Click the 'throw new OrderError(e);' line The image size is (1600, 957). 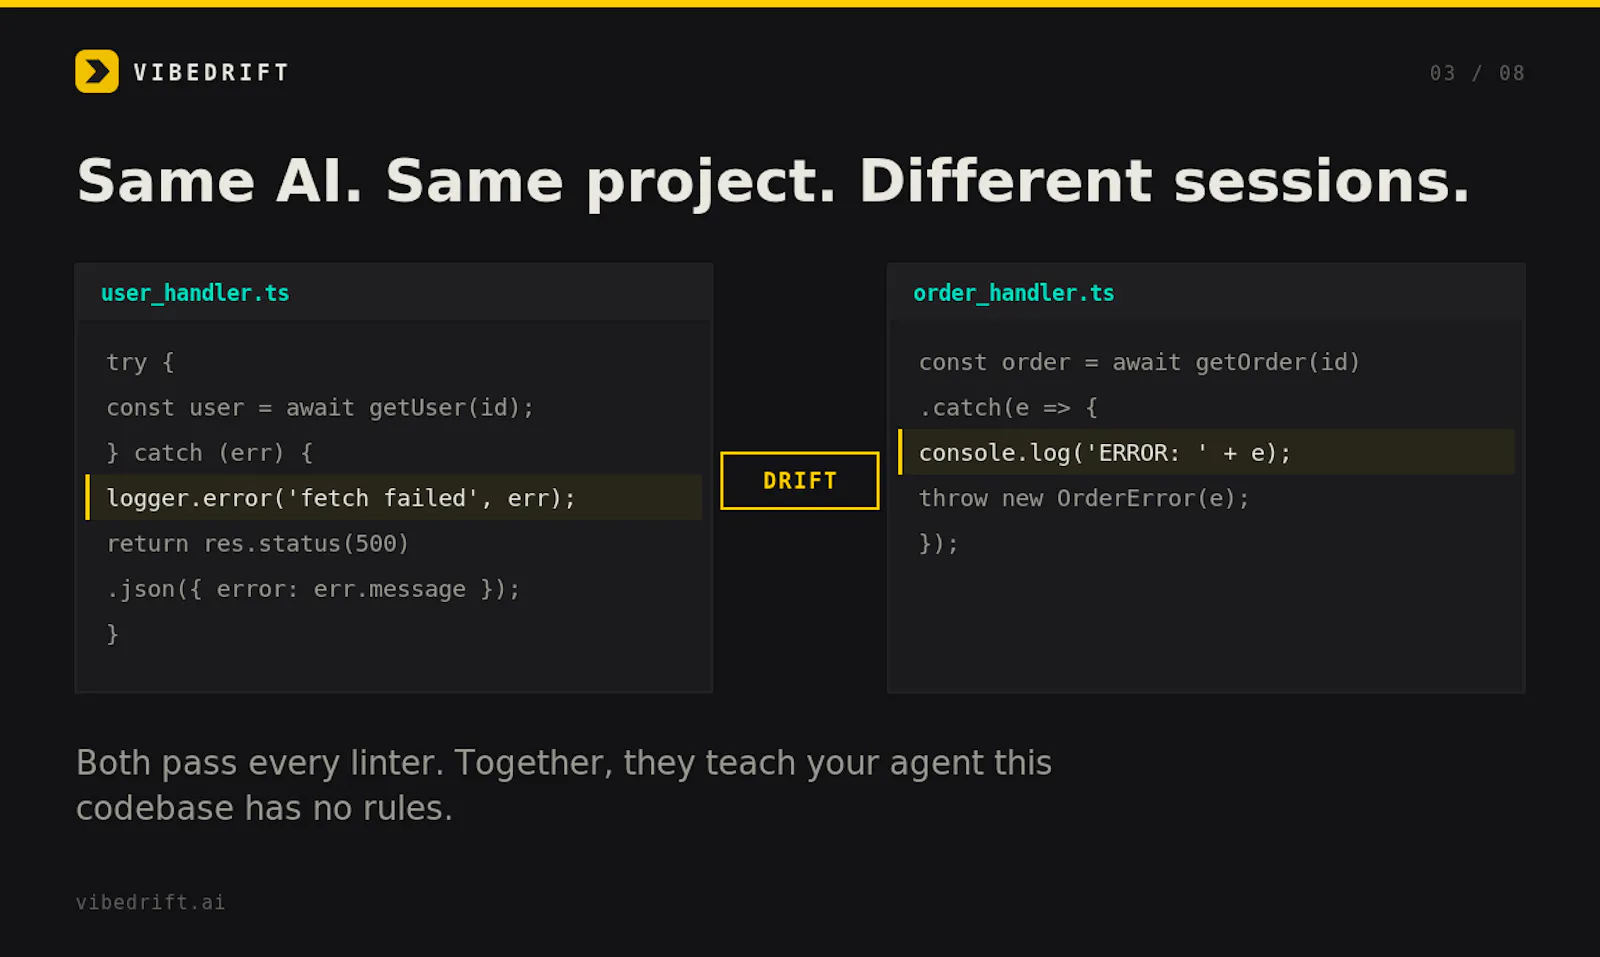tap(1084, 498)
